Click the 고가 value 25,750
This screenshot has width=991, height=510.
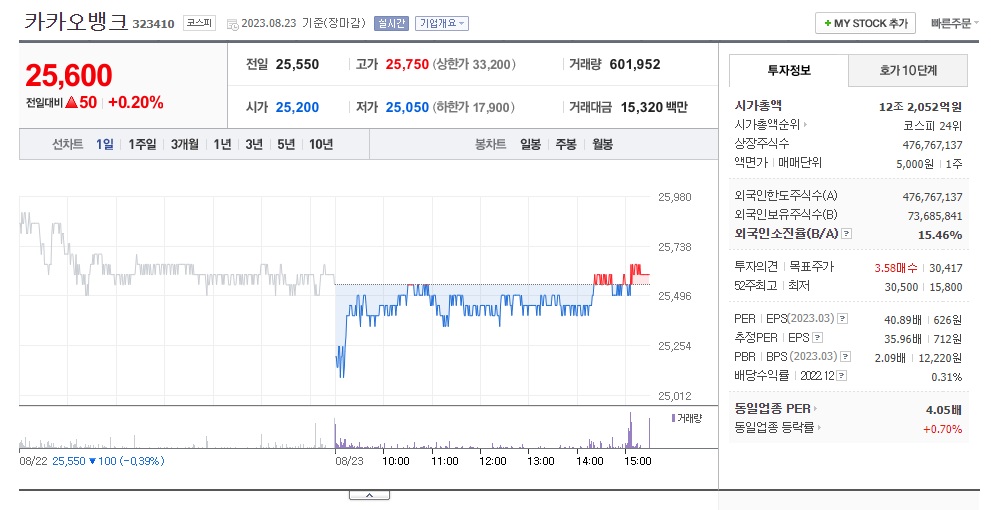407,64
